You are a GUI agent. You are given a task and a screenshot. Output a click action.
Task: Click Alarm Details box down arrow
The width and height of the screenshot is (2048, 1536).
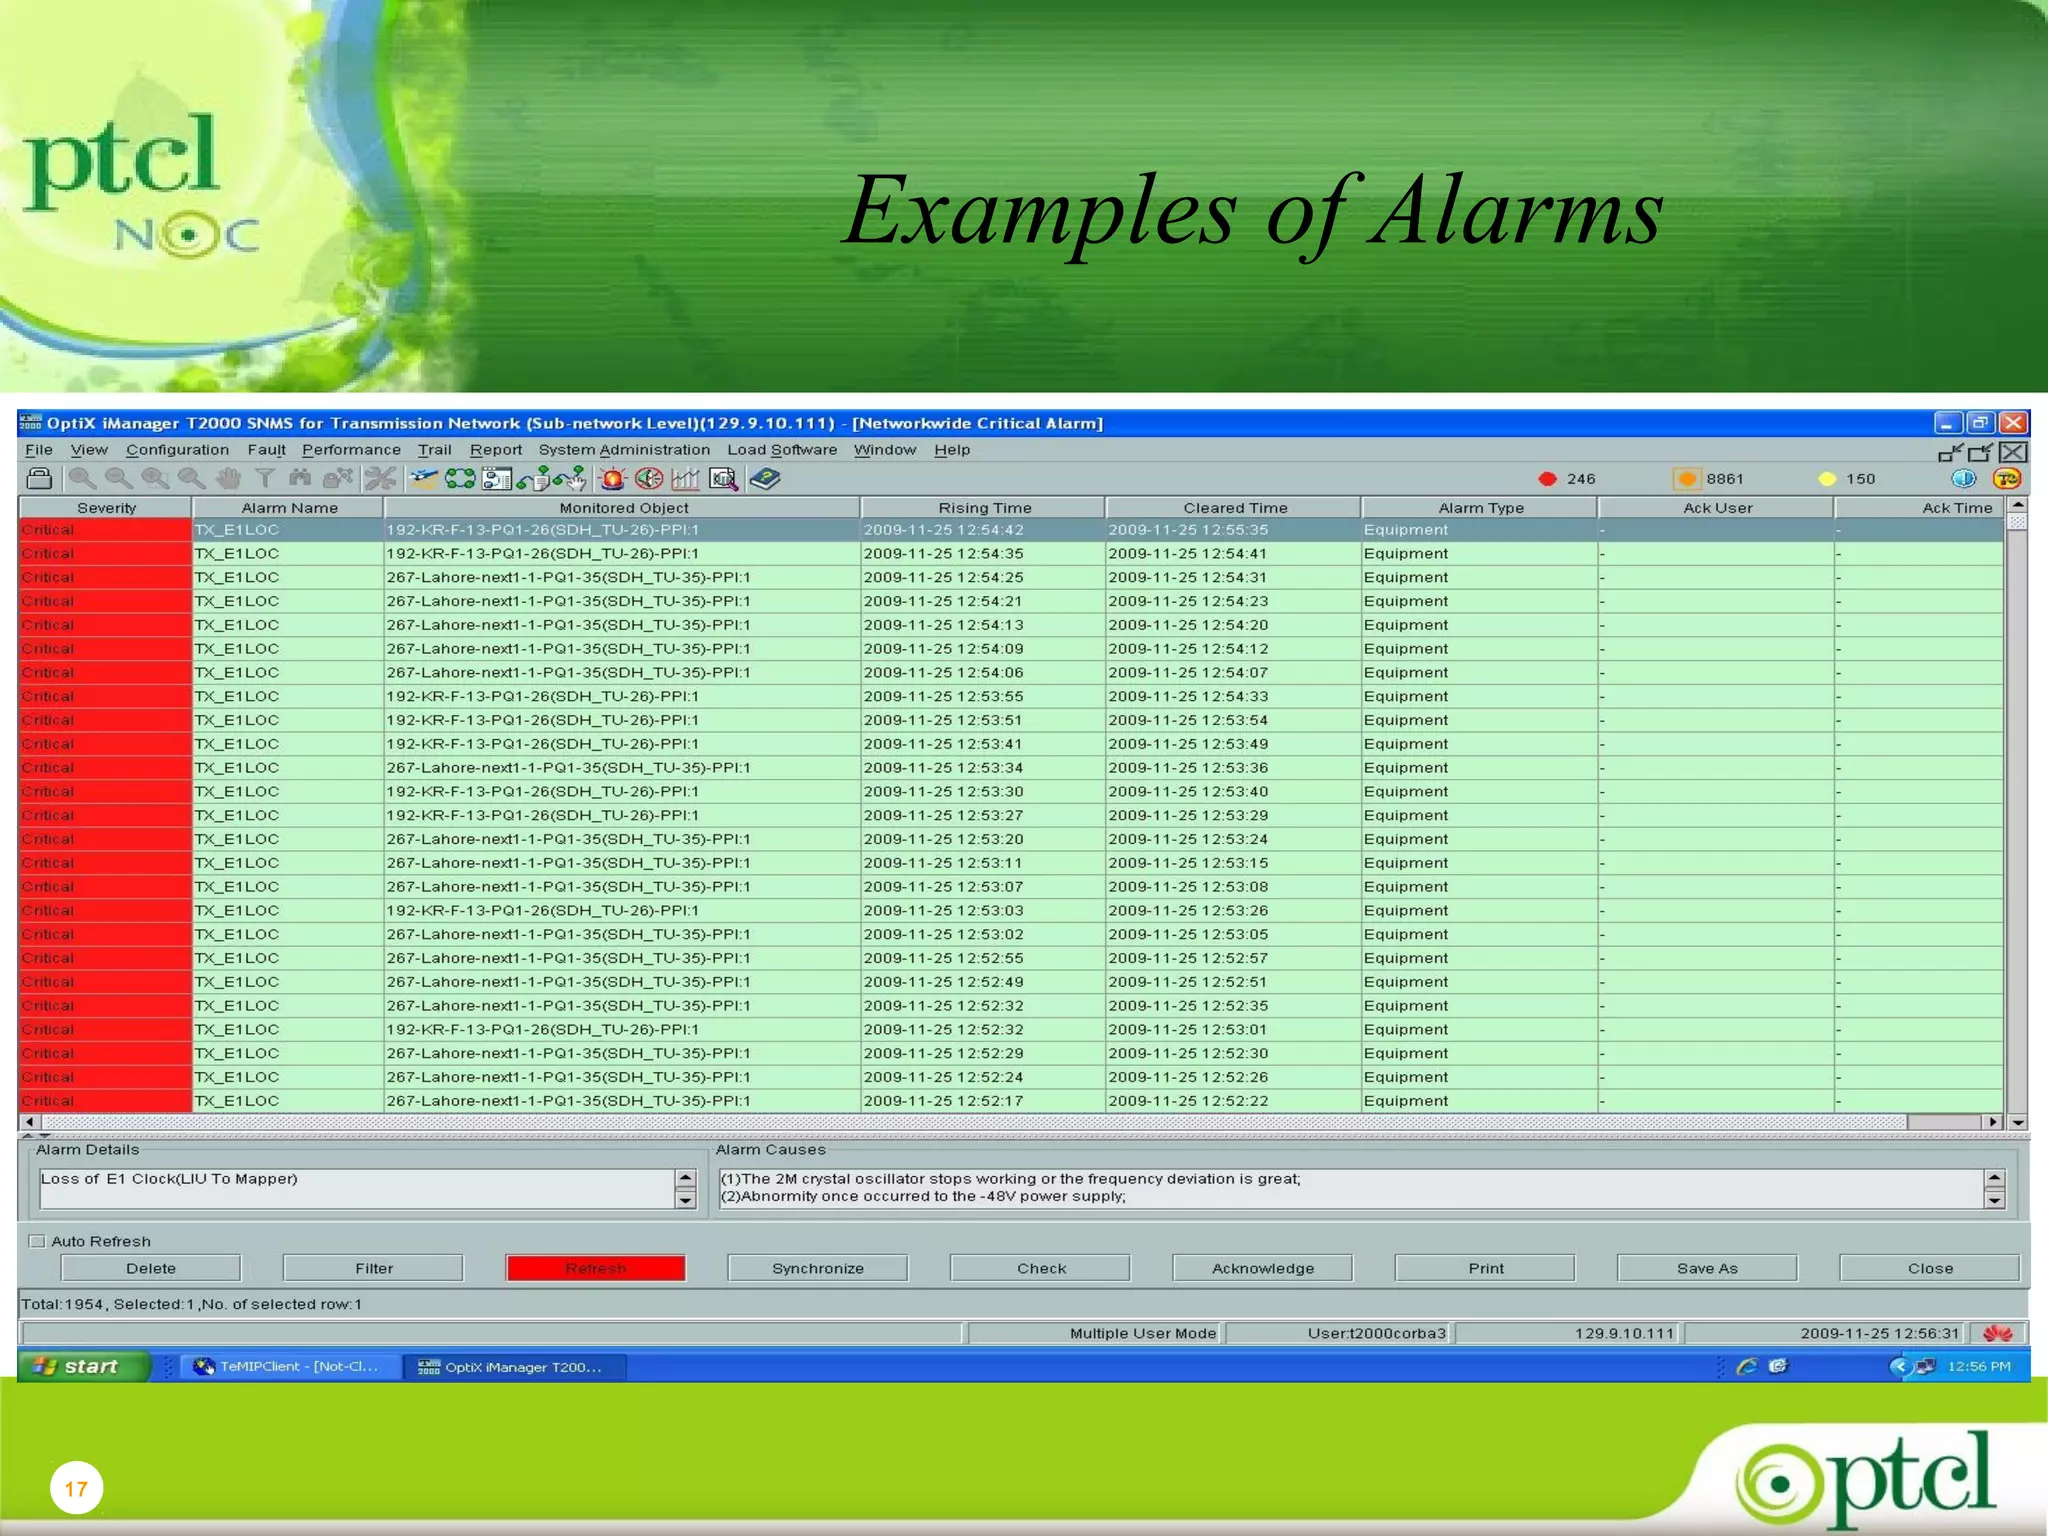pyautogui.click(x=685, y=1200)
